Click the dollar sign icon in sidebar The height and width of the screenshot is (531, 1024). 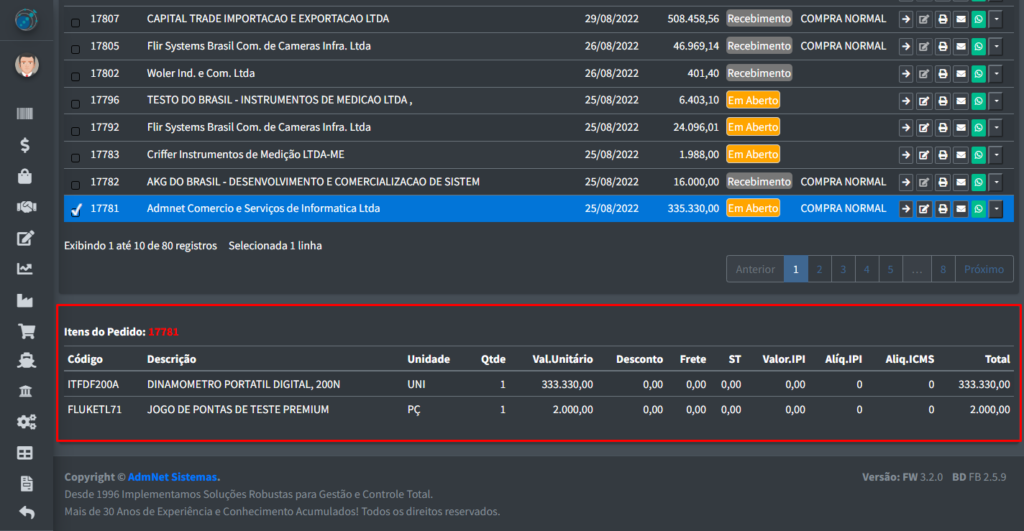26,145
